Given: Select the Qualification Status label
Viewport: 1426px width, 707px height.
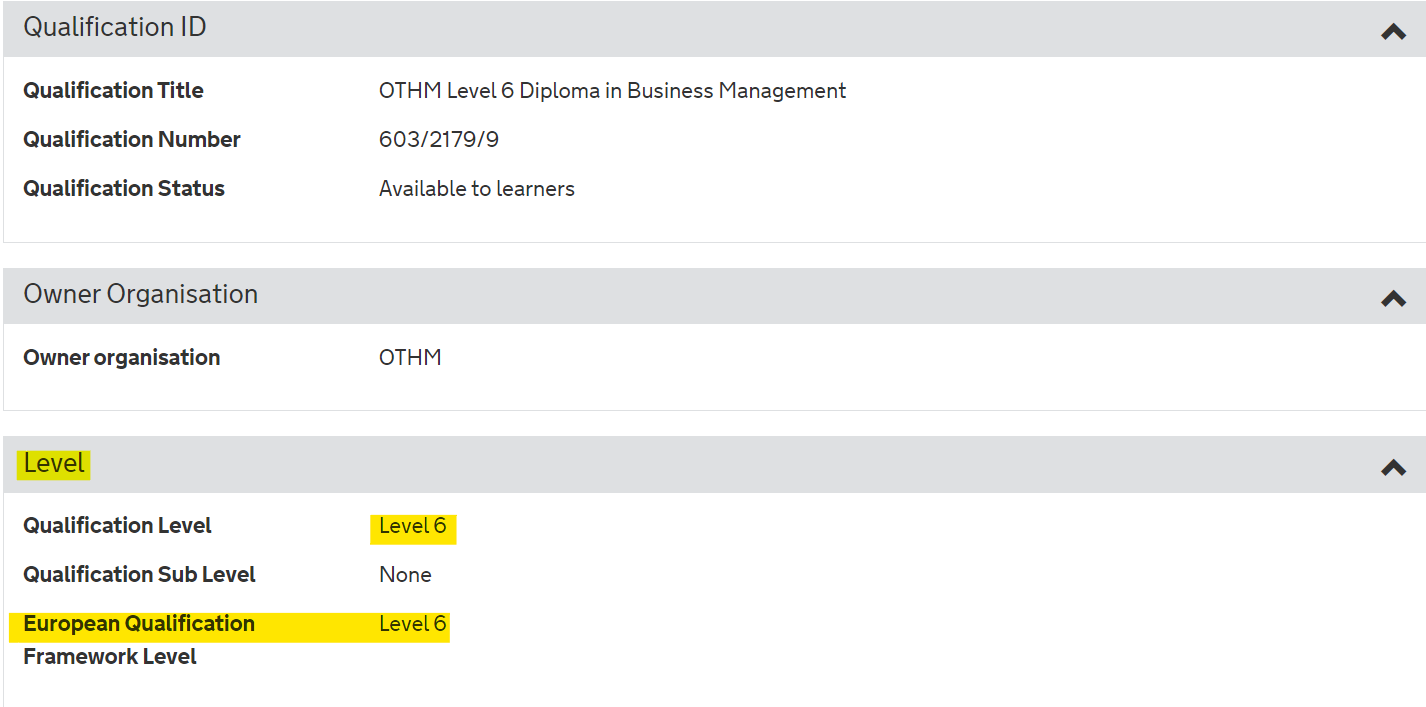Looking at the screenshot, I should (x=124, y=189).
